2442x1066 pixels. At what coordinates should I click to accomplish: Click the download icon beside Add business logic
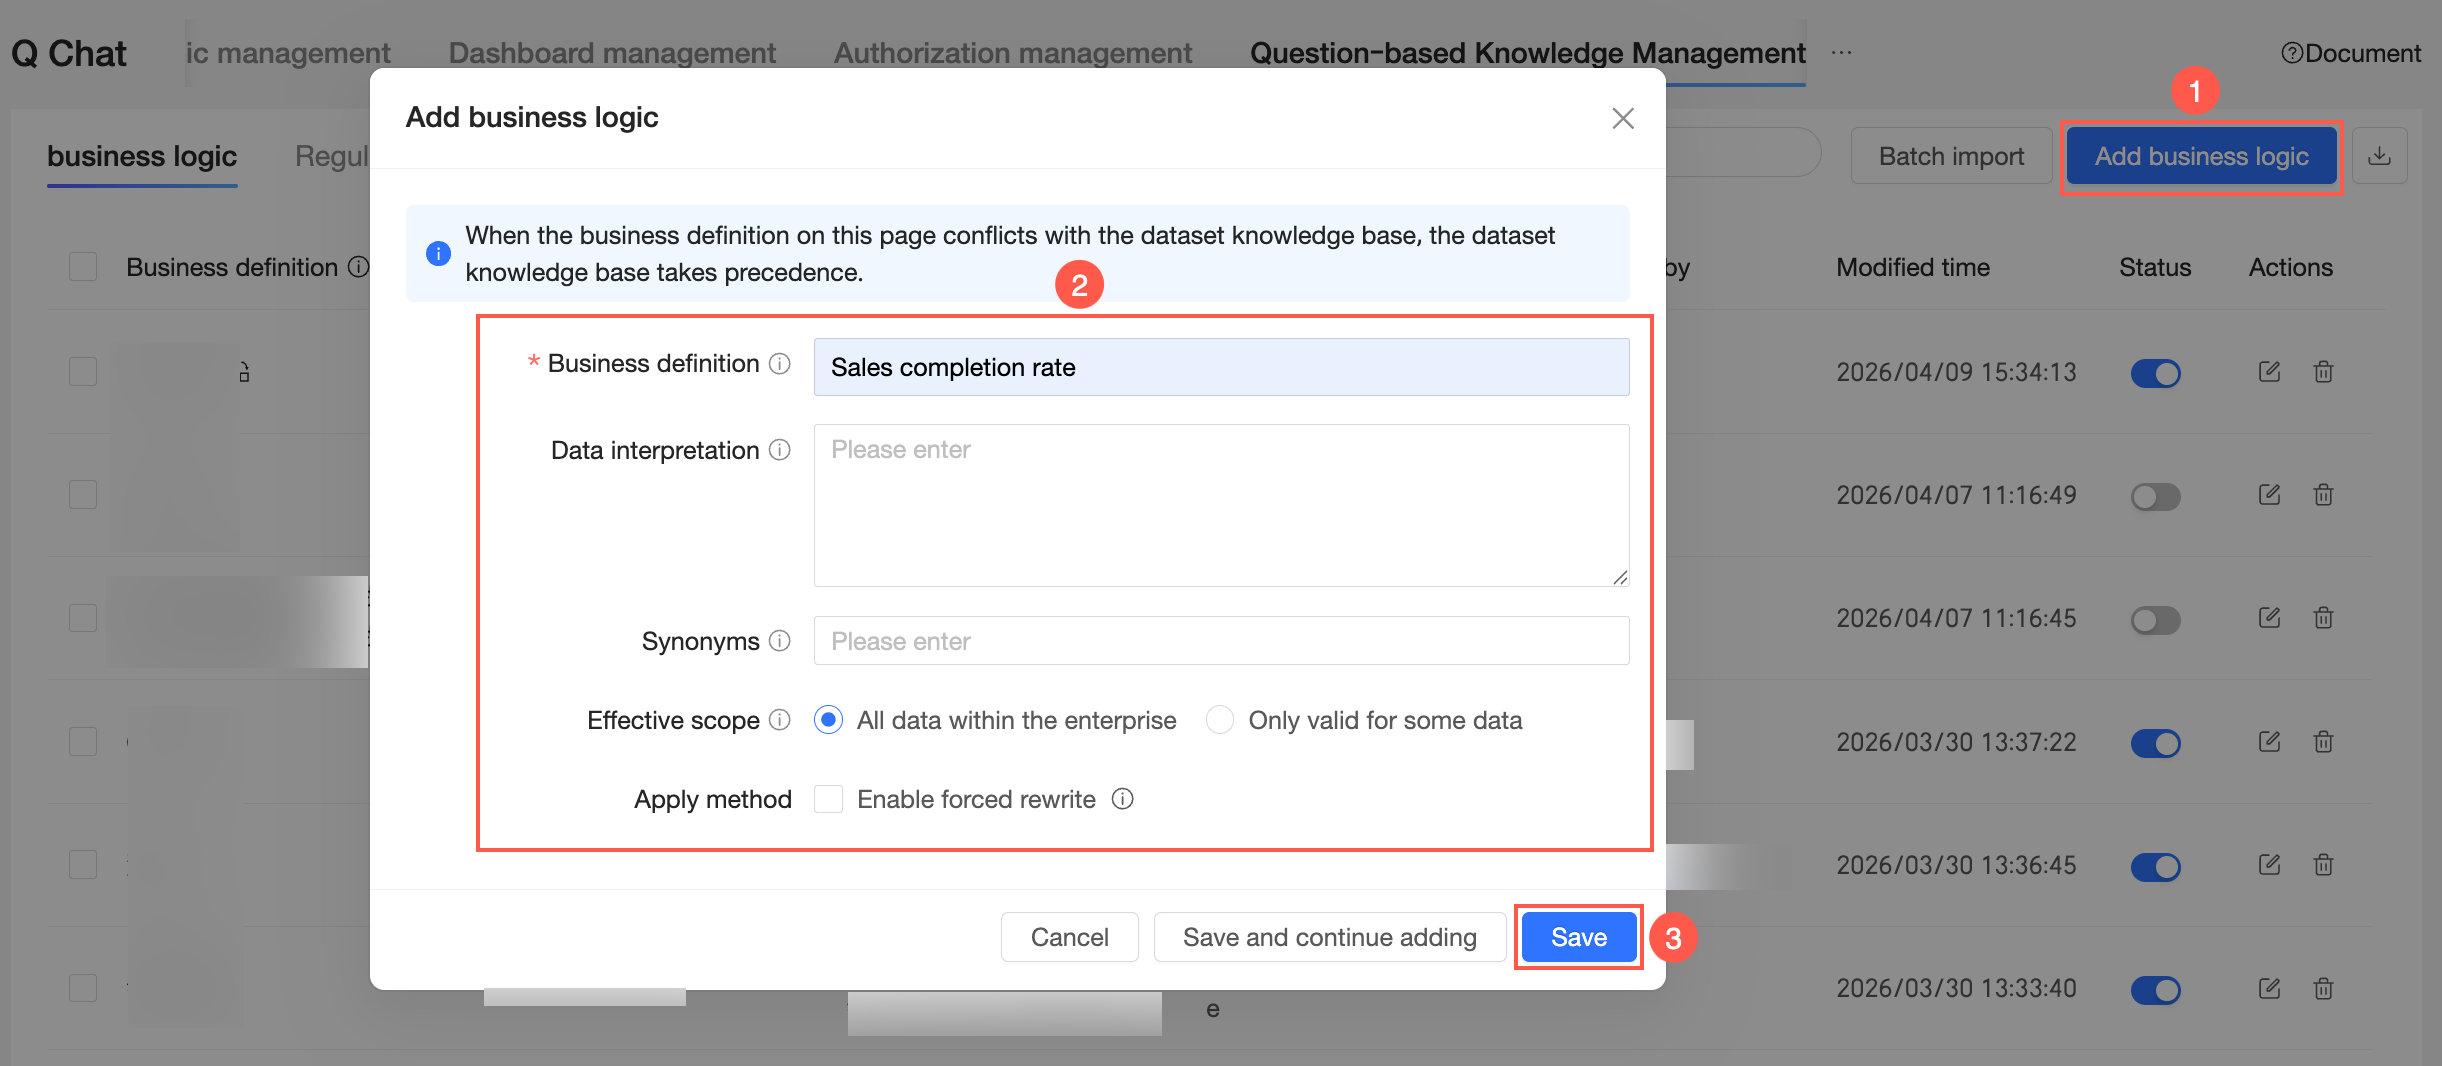pyautogui.click(x=2379, y=156)
